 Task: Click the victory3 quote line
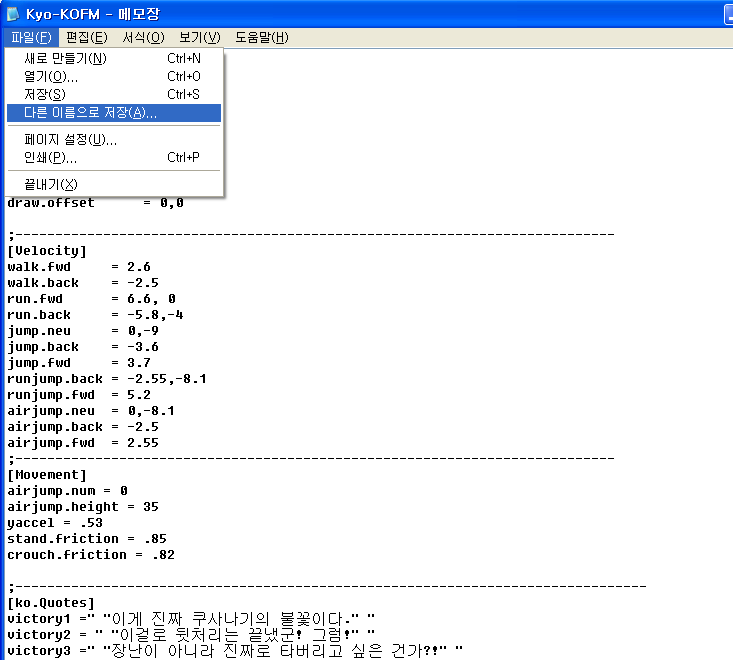(x=235, y=651)
